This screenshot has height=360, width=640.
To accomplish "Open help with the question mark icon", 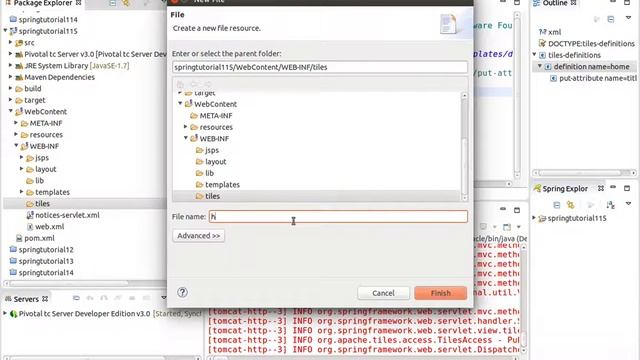I will pos(182,292).
